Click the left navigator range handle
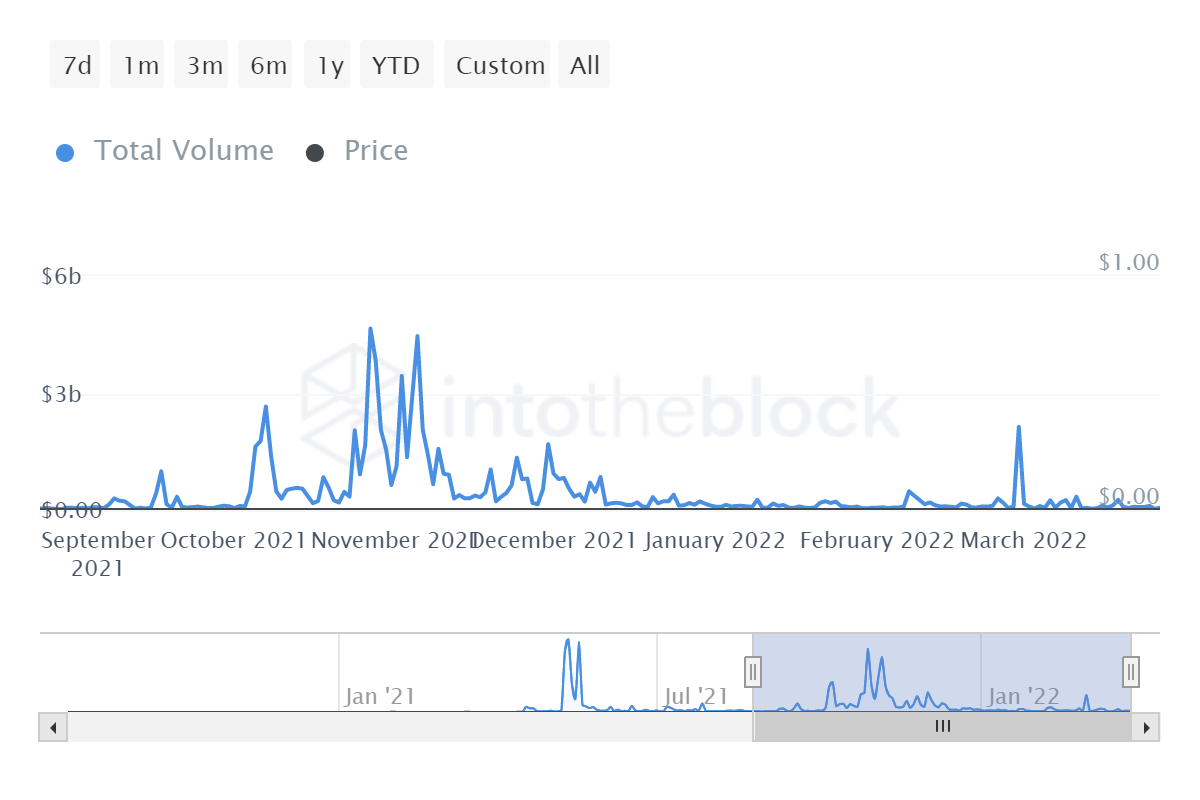 753,671
